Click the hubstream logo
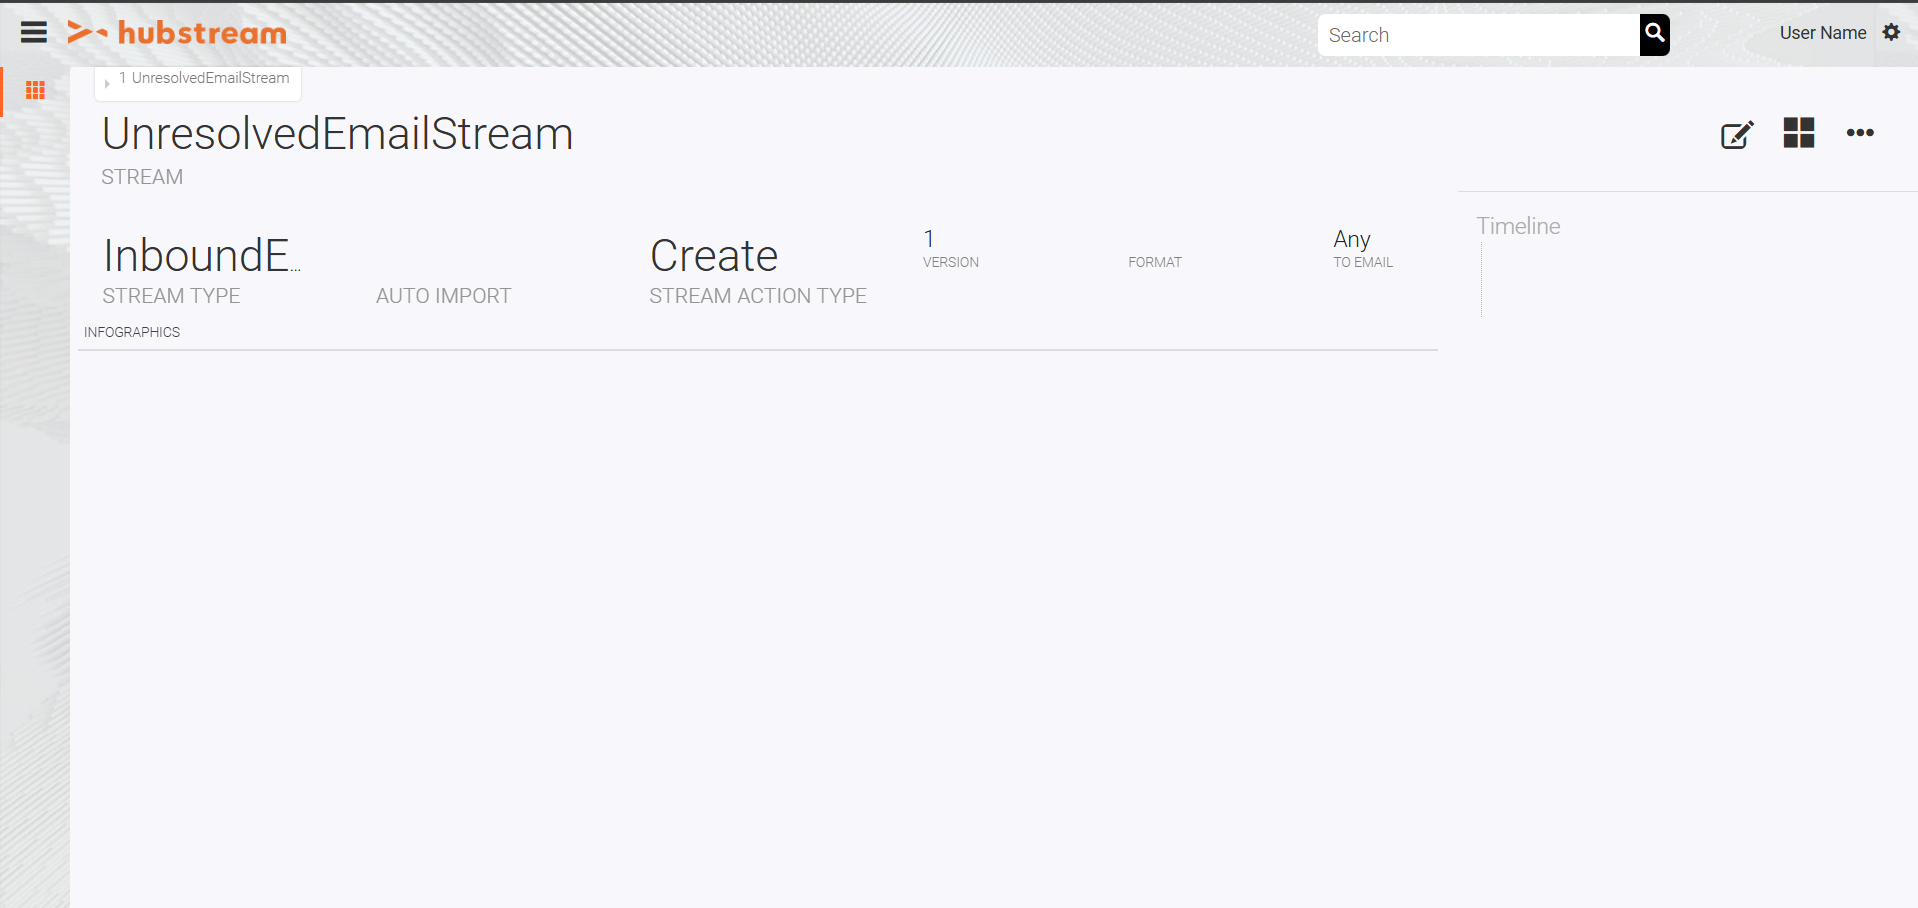This screenshot has width=1918, height=908. click(177, 32)
